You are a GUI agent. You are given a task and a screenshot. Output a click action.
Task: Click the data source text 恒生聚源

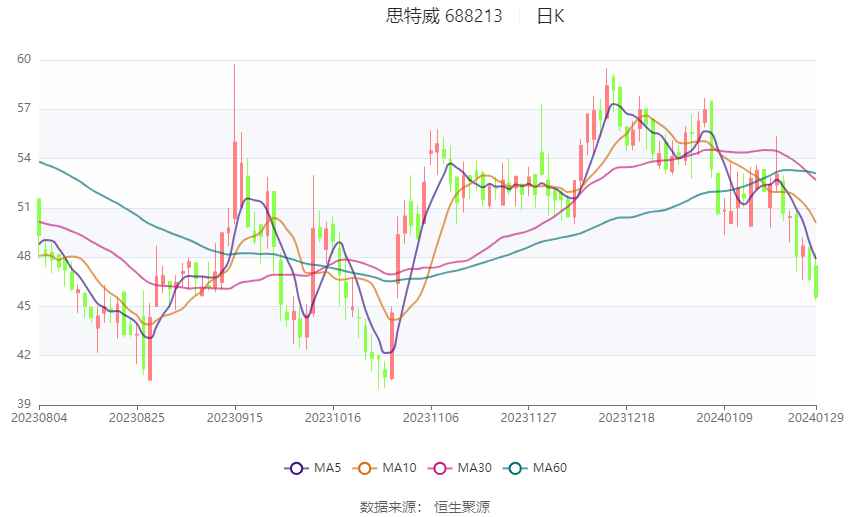462,507
